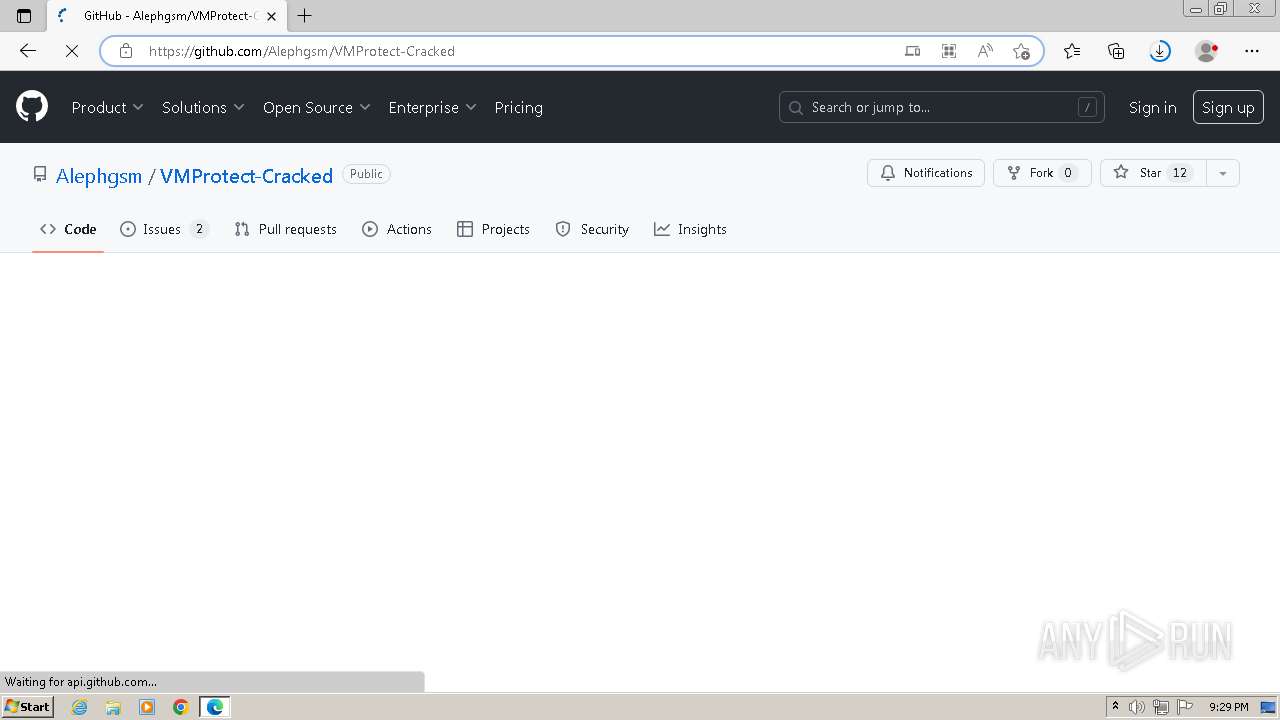Open the Favorites list icon
This screenshot has height=720, width=1280.
[1072, 51]
